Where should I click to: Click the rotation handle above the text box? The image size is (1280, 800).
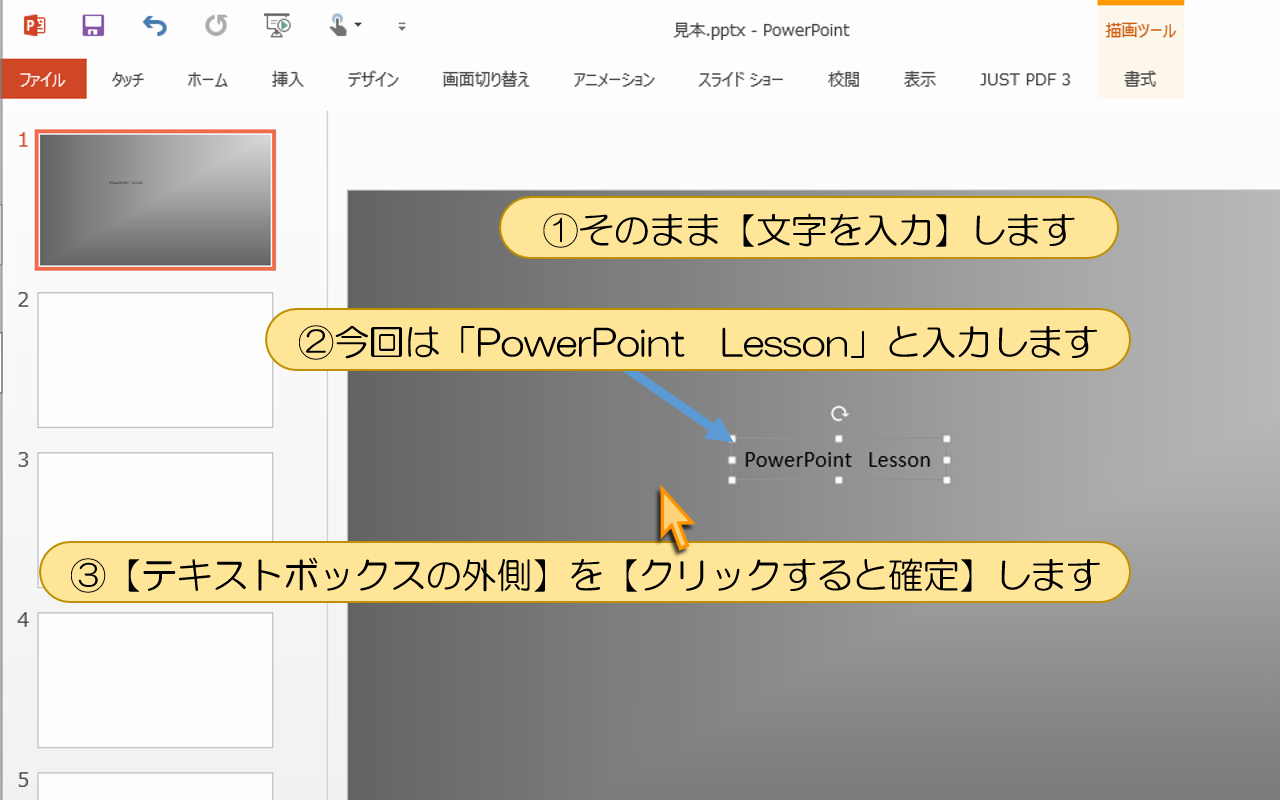click(840, 413)
